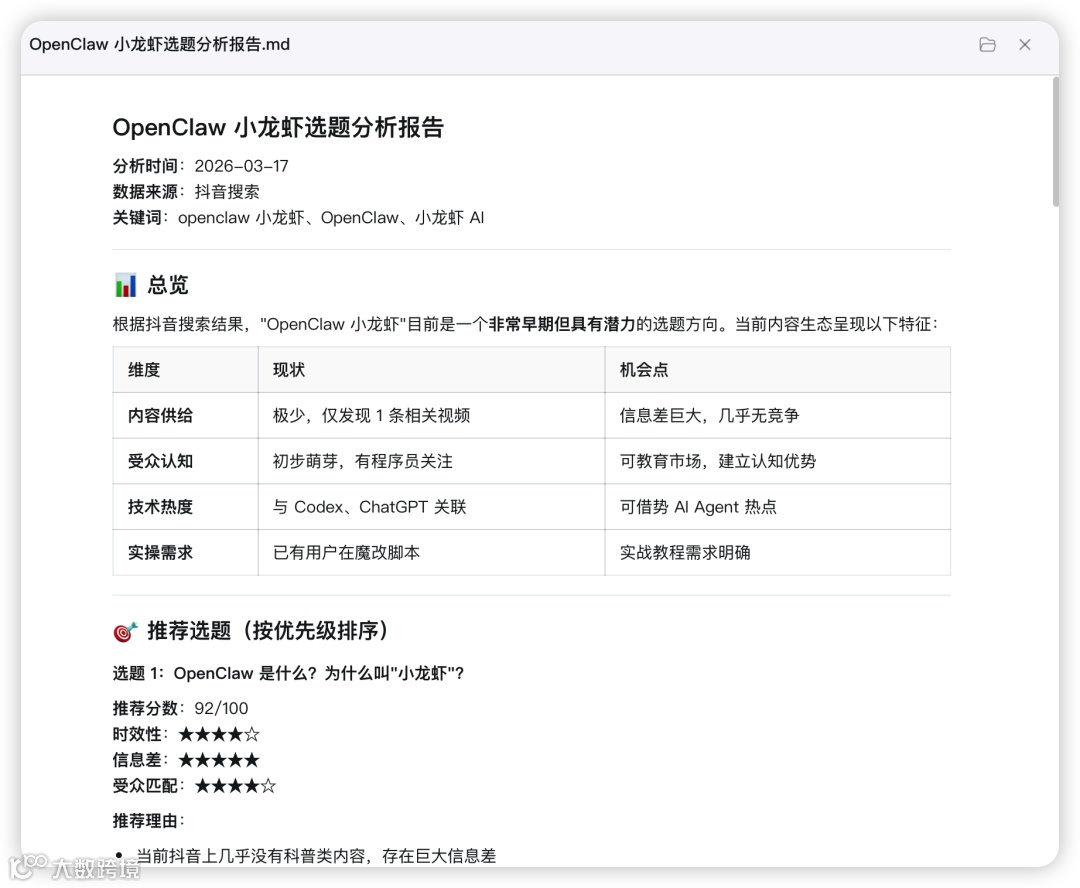Viewport: 1080px width, 888px height.
Task: Click the keywords line starting with 'openclaw 小龙虾'
Action: [331, 218]
